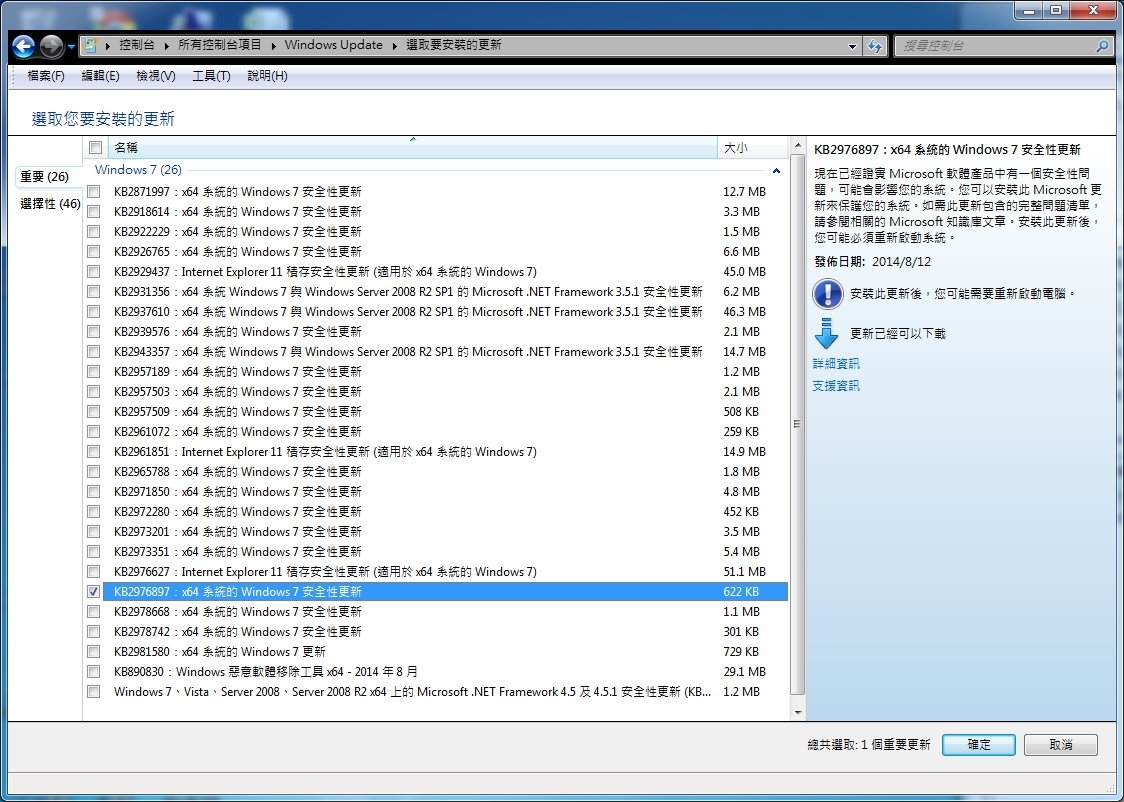Select the KB2976627 Internet Explorer 11 row
This screenshot has height=802, width=1124.
pyautogui.click(x=445, y=572)
